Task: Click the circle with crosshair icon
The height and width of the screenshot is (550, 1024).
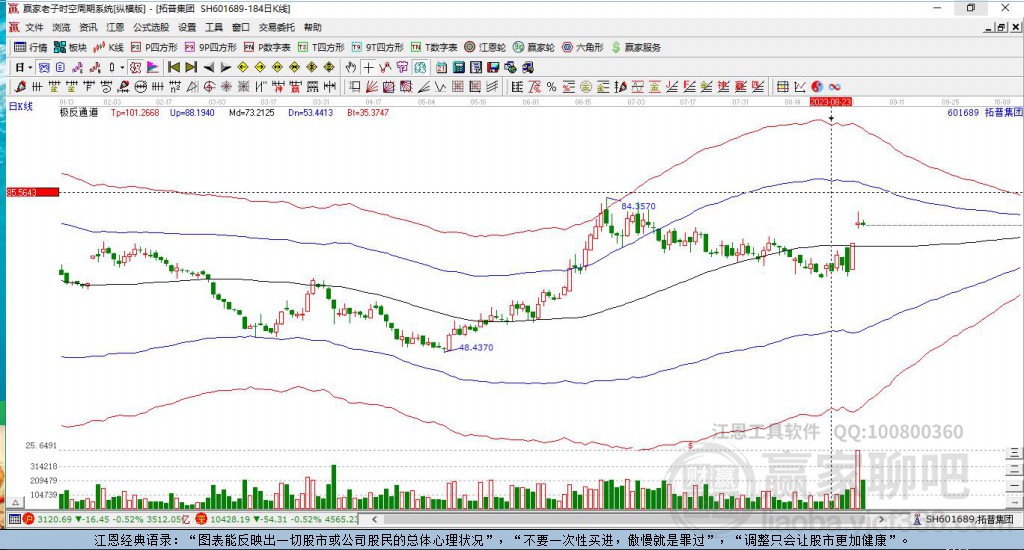Action: coord(209,86)
